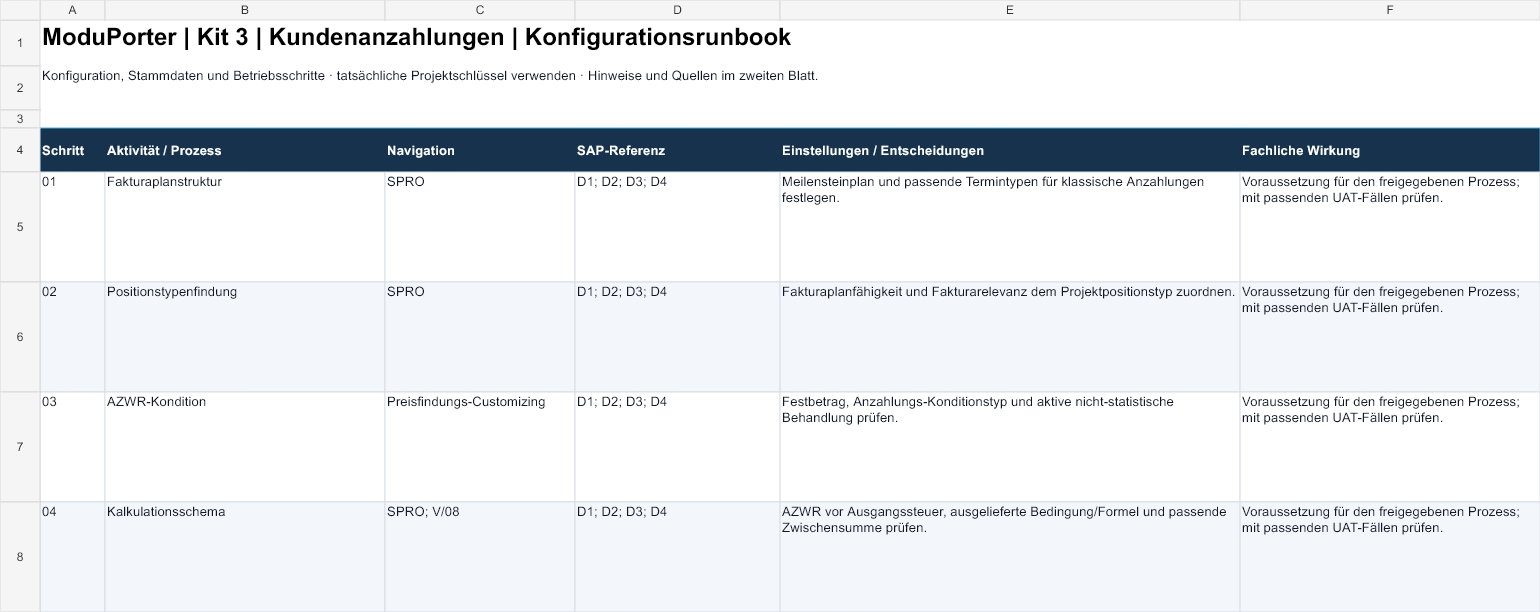Select the 'Preisfindungs-Customizing' cell
Viewport: 1540px width, 612px height.
(480, 447)
